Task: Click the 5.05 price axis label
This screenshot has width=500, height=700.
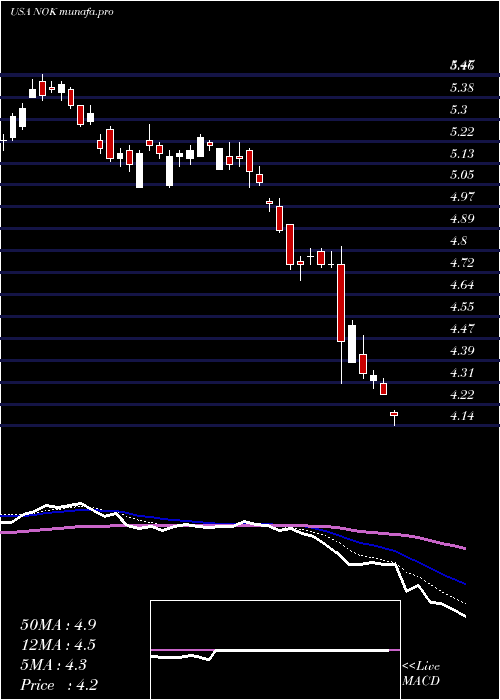Action: 462,175
